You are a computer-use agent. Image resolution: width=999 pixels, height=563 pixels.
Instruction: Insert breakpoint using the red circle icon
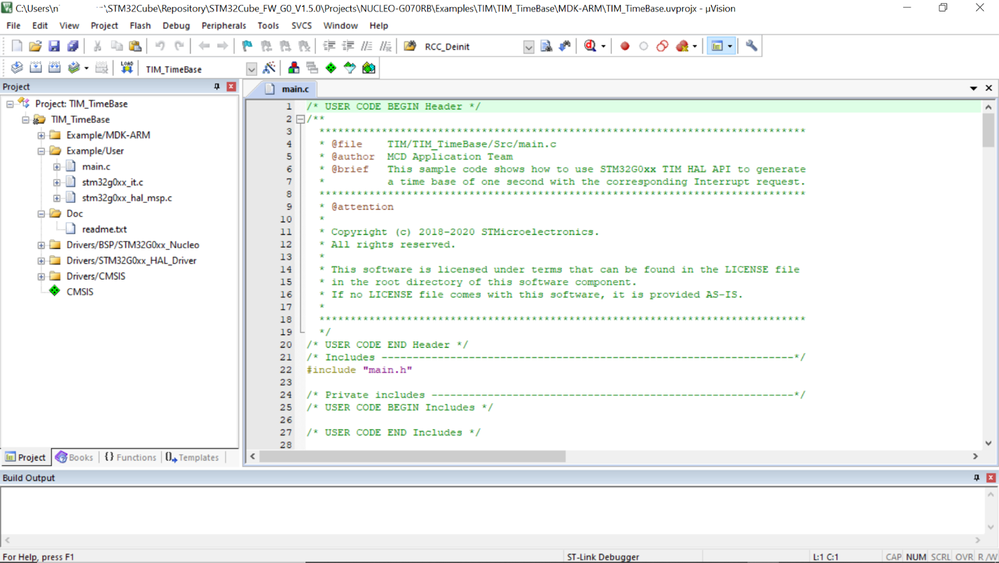[x=624, y=46]
